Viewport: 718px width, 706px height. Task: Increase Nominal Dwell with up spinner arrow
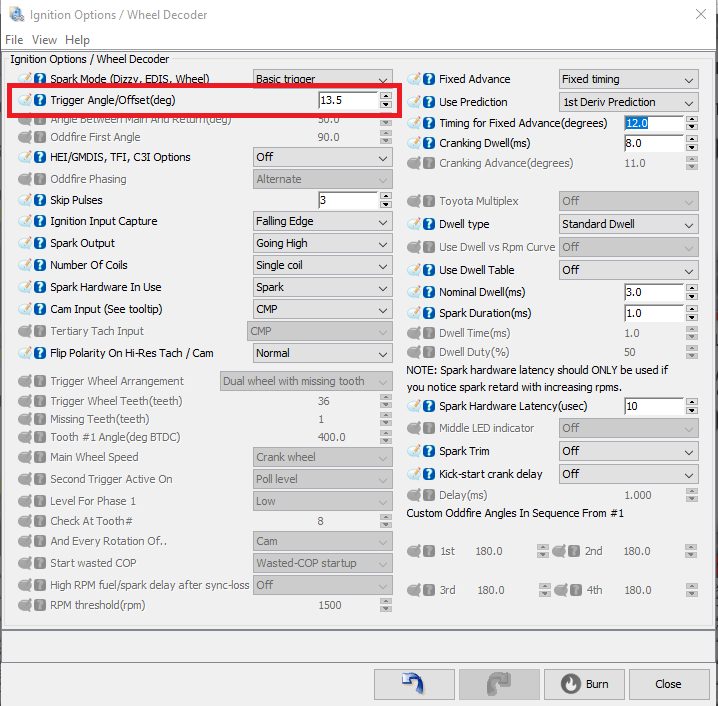692,288
